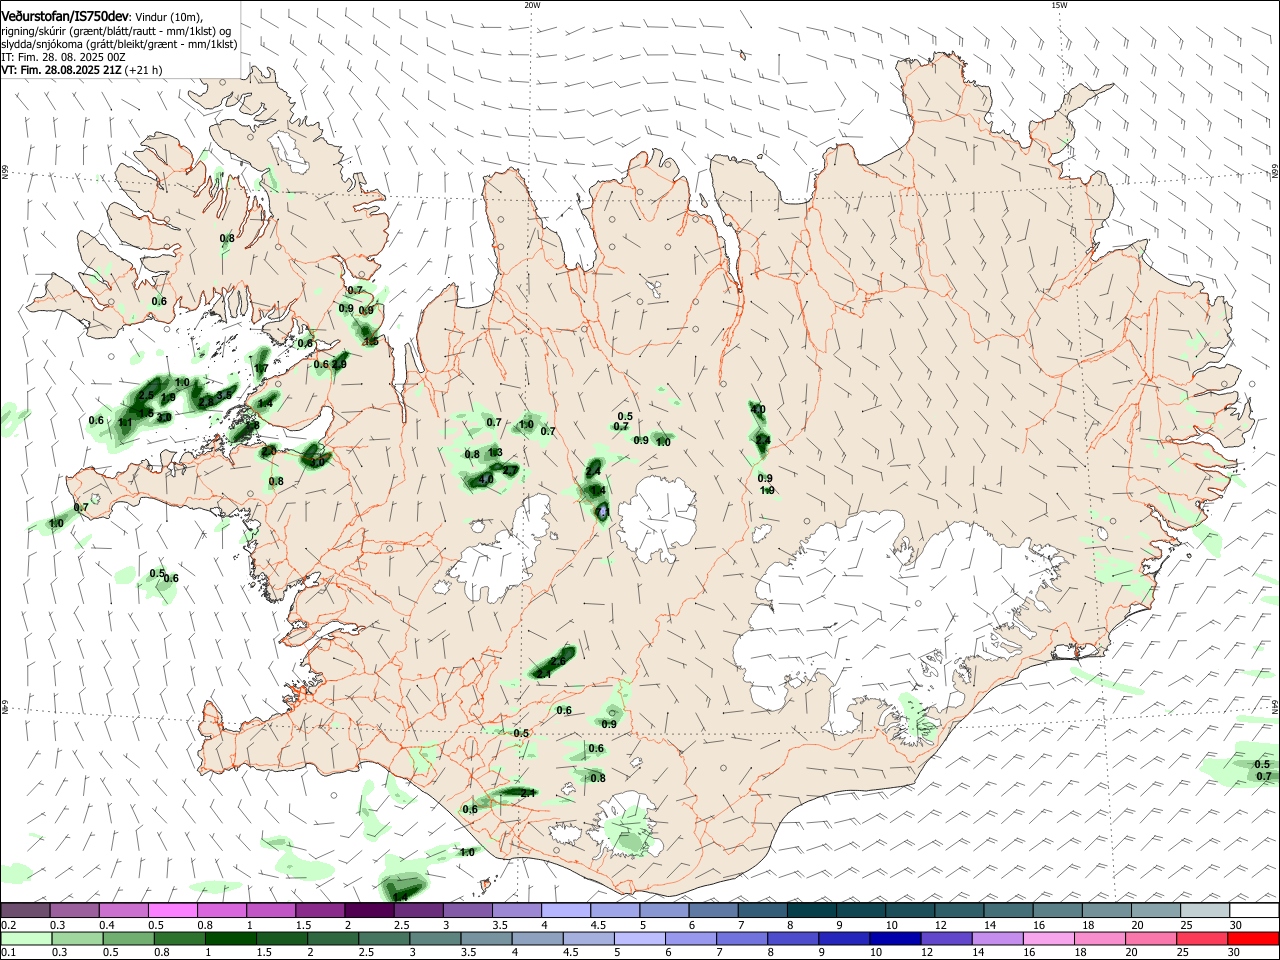
Task: Click the 'Veðurstofan/IS750dev' title text
Action: pyautogui.click(x=65, y=17)
